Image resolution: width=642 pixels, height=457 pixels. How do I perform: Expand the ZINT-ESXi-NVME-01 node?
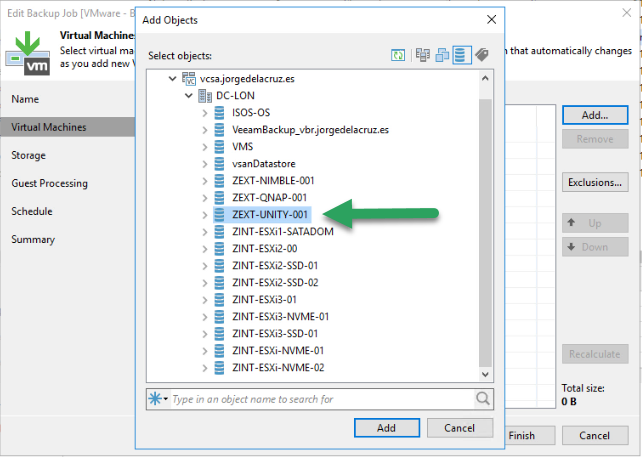click(205, 351)
